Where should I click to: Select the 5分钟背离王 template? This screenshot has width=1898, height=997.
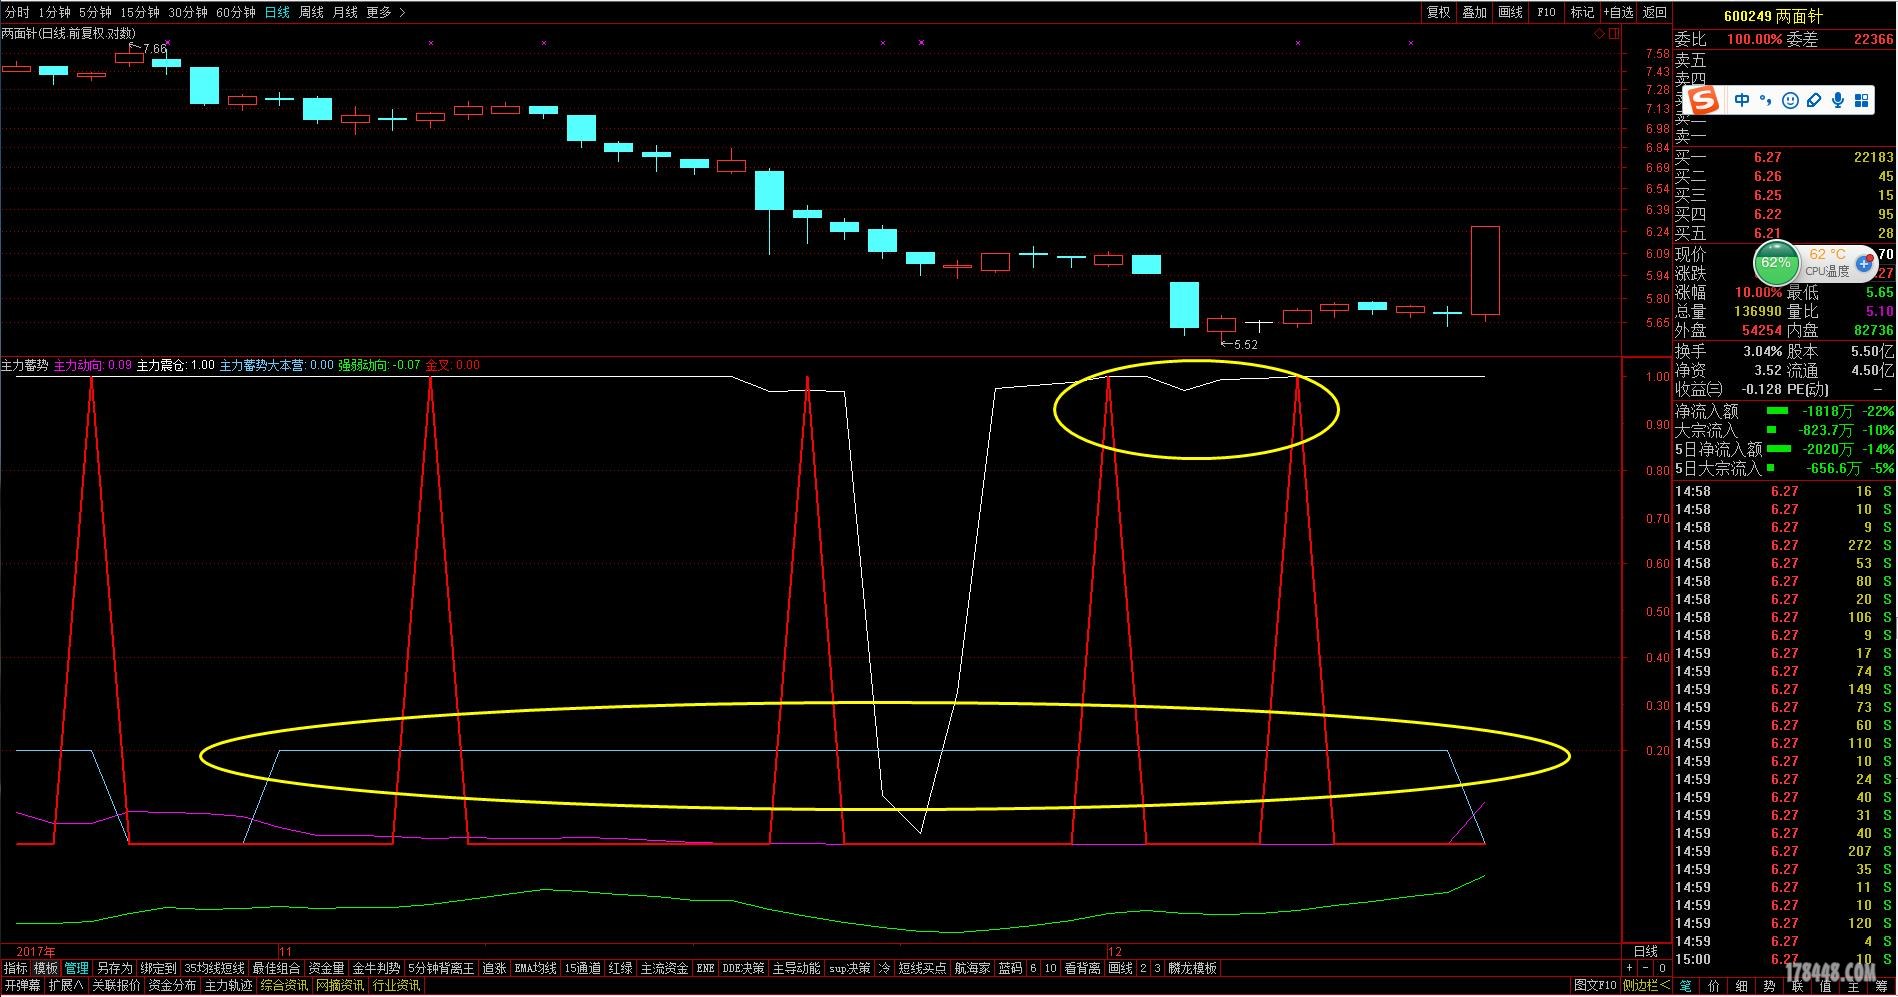coord(441,968)
